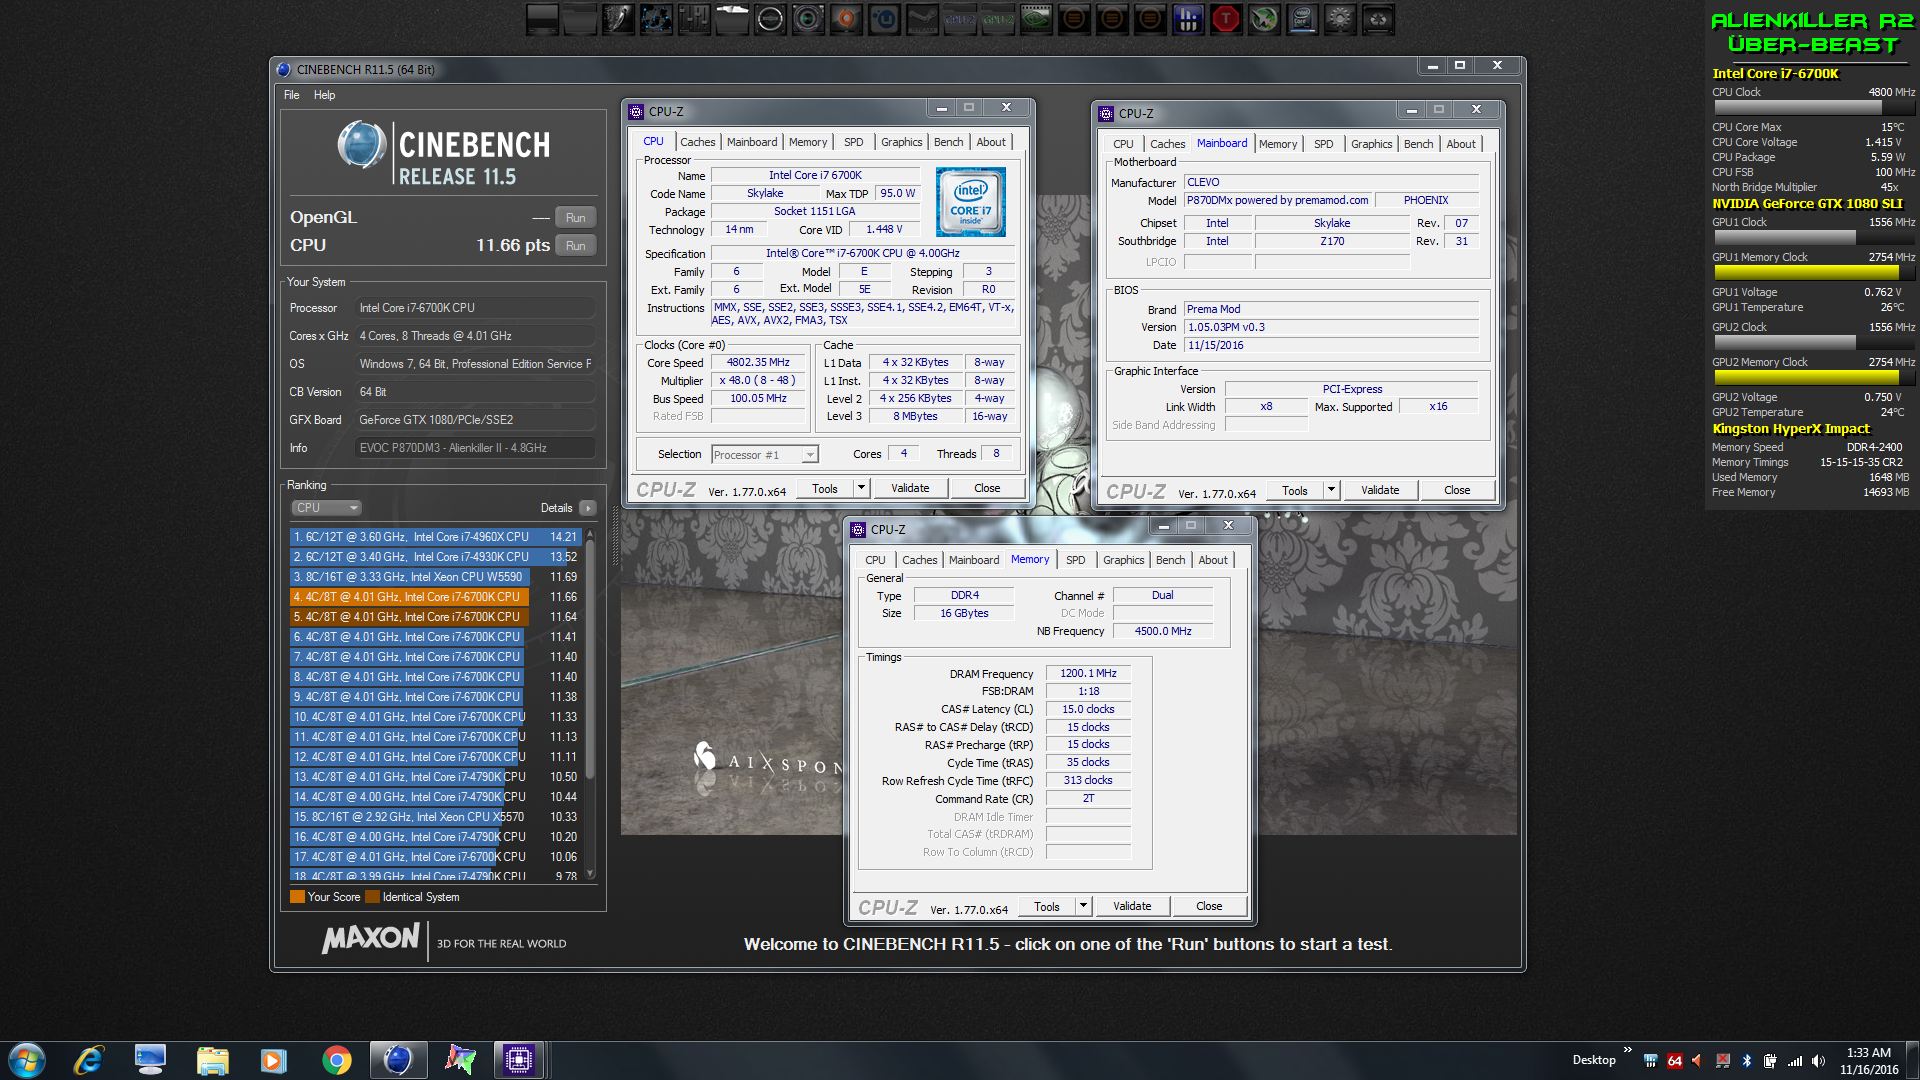
Task: Click the power plug battery tray icon
Action: click(x=1771, y=1061)
